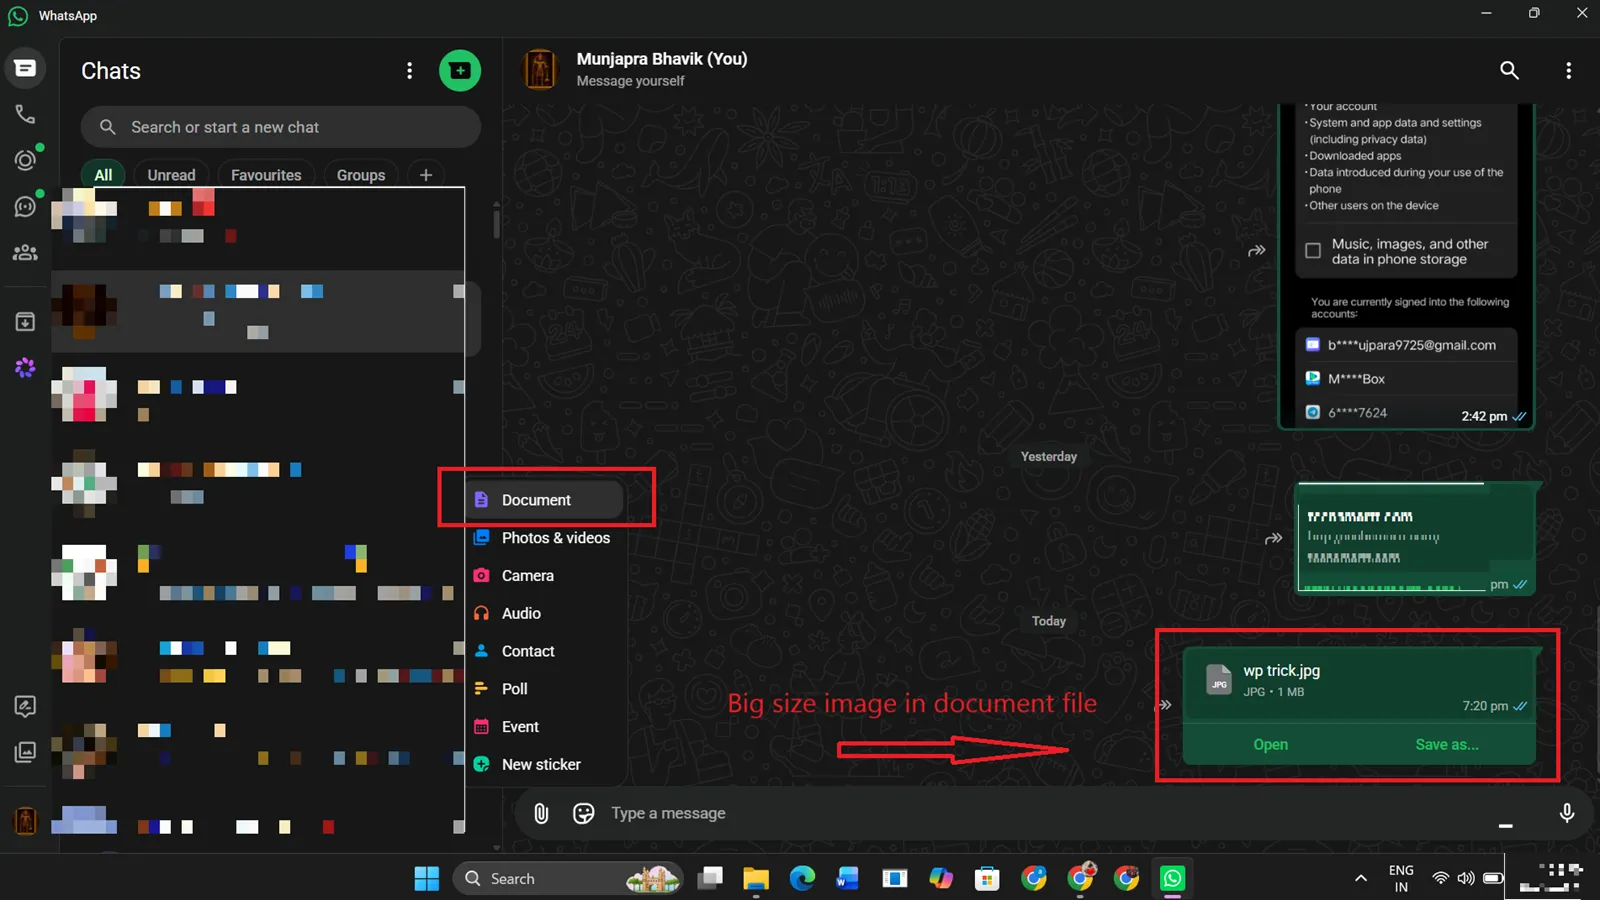This screenshot has width=1600, height=900.
Task: Select the Unread chats filter
Action: click(x=171, y=174)
